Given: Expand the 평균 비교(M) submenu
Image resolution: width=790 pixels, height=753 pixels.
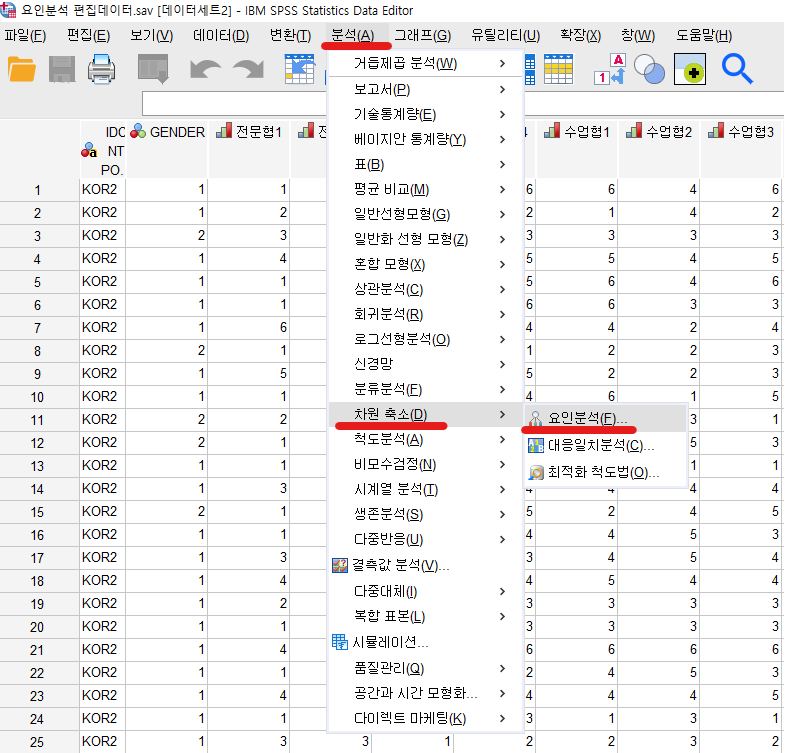Looking at the screenshot, I should 426,189.
